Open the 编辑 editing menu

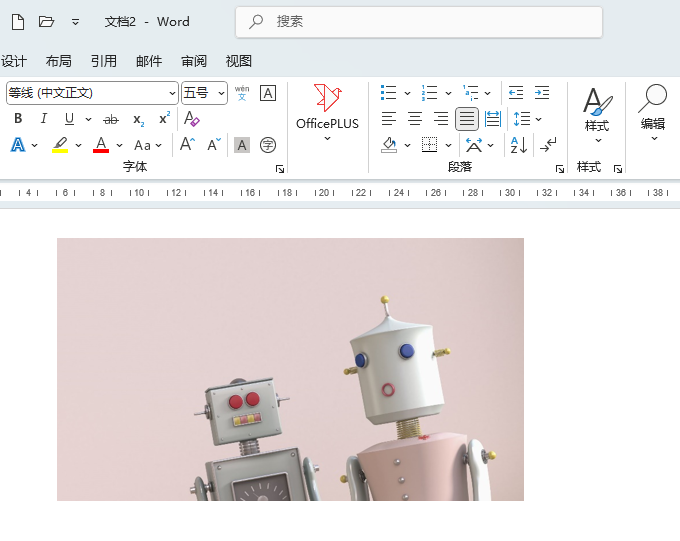pos(653,113)
